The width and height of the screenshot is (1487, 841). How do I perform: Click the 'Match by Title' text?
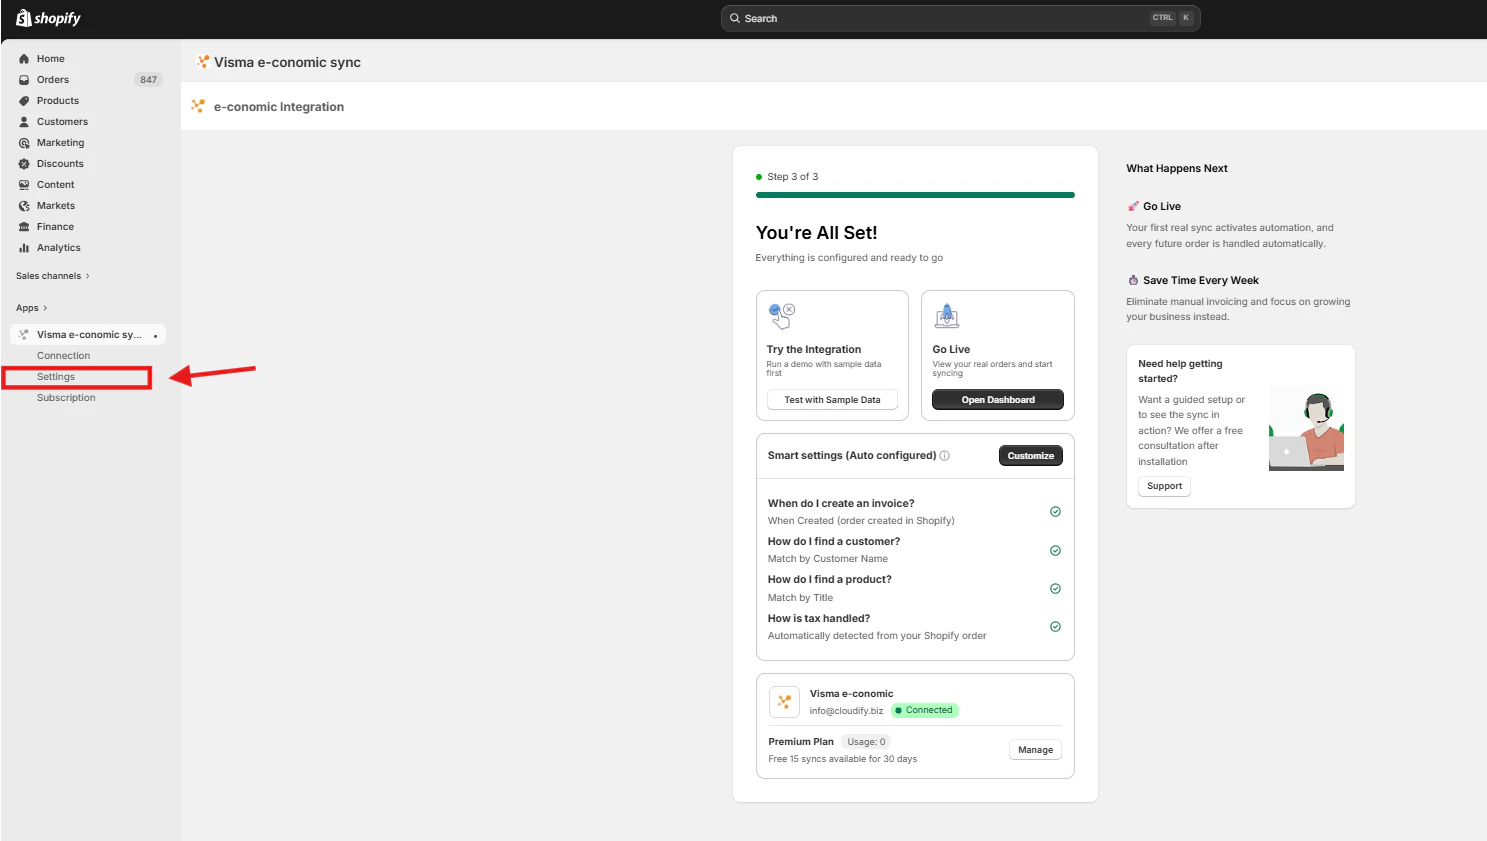click(x=800, y=598)
